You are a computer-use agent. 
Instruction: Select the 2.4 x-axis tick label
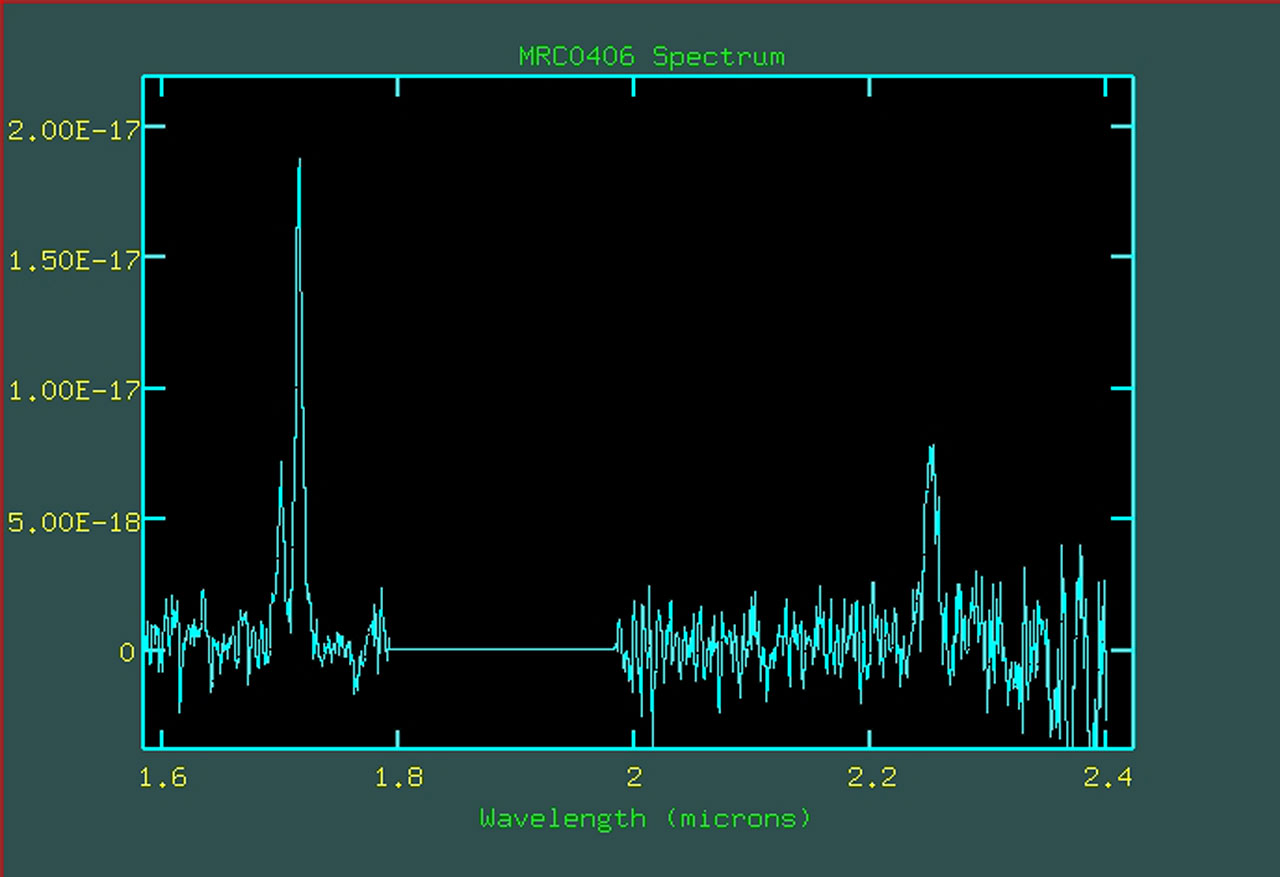1106,777
